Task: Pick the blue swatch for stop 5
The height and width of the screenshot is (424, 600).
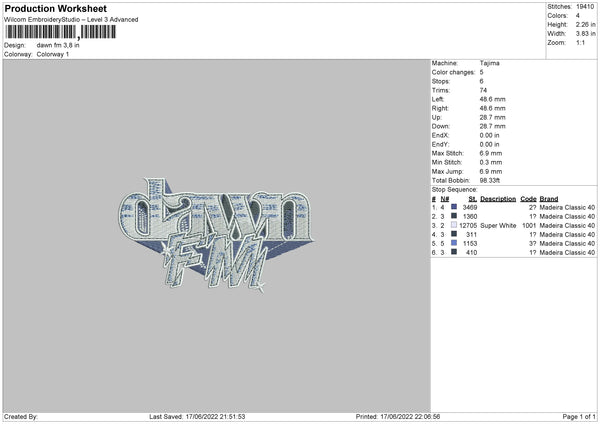Action: 454,243
